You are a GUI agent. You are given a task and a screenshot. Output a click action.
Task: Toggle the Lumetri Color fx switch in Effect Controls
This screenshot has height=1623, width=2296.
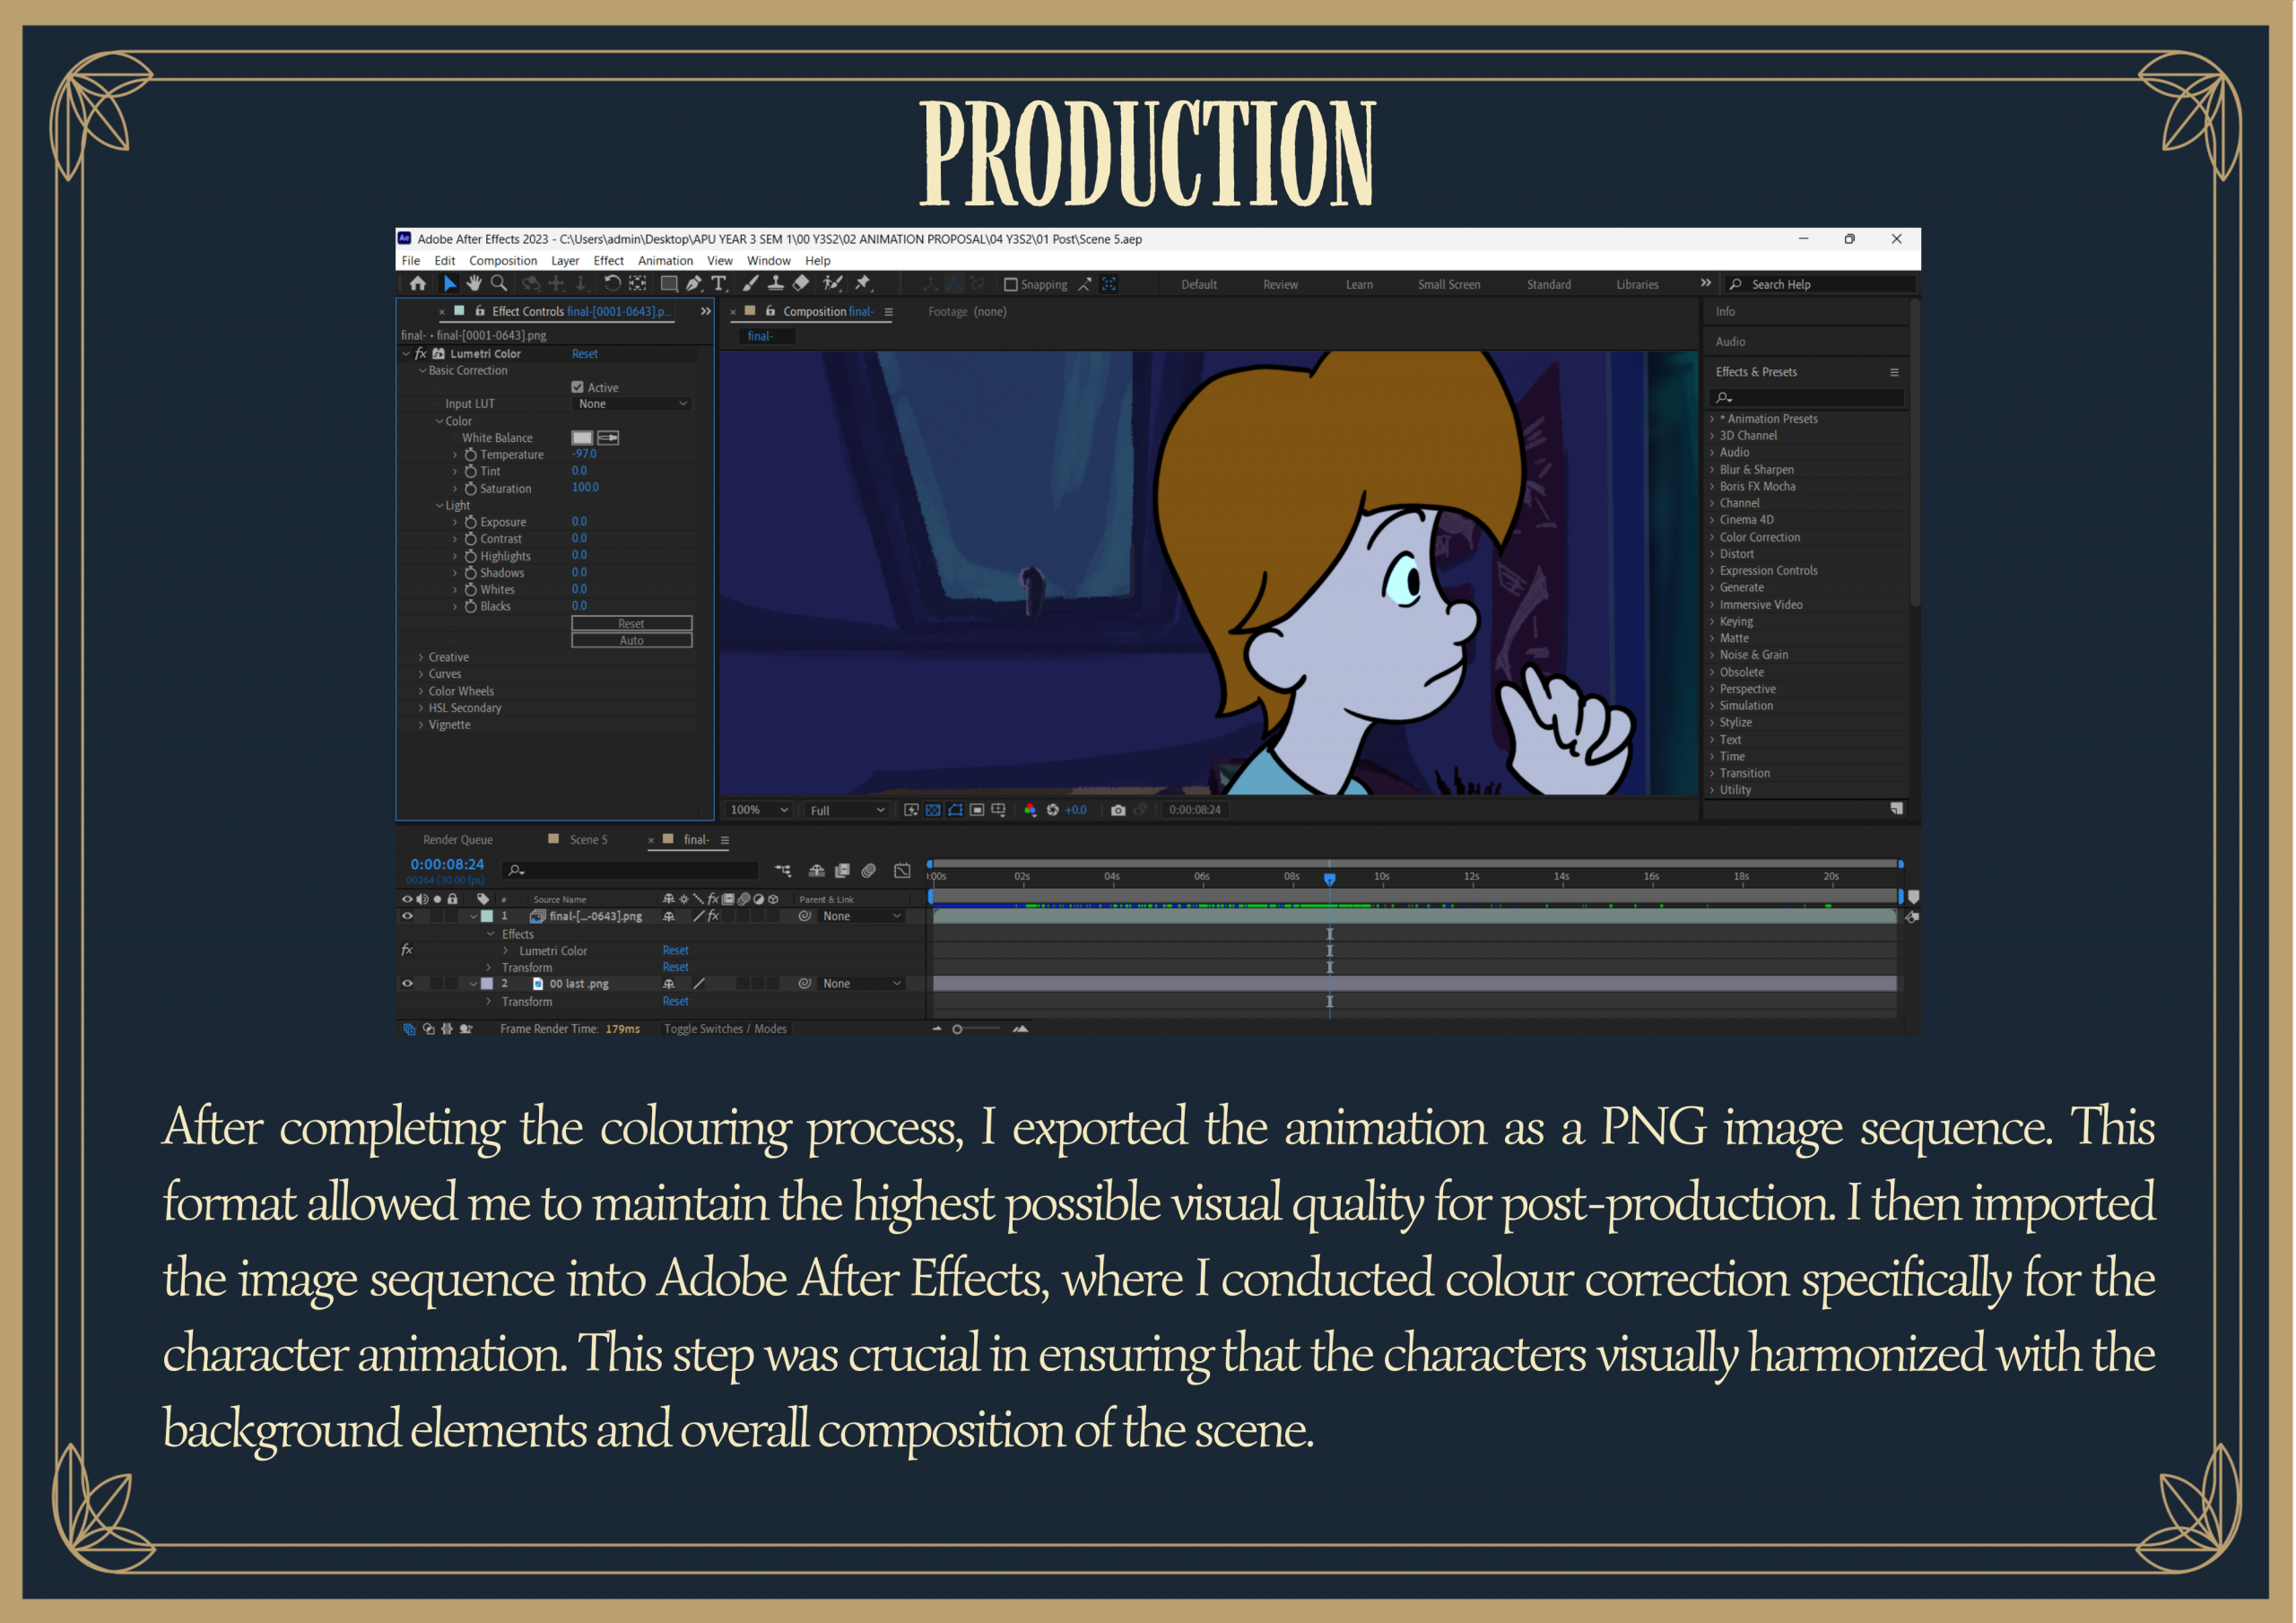pos(421,354)
